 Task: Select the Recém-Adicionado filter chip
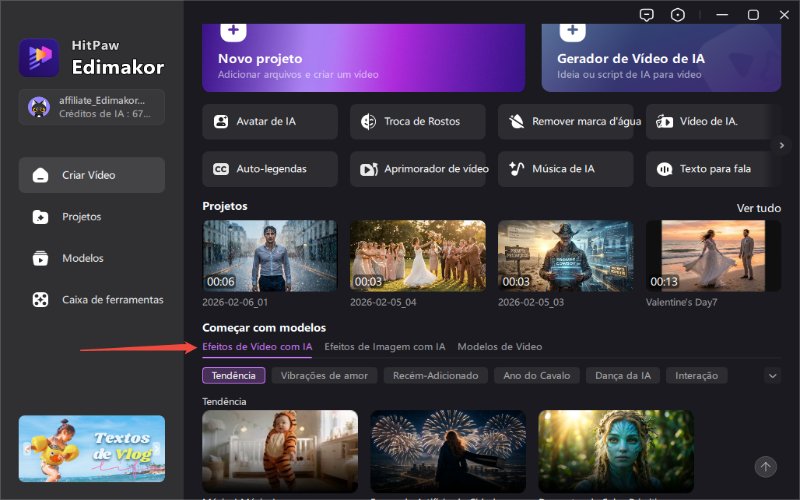(436, 376)
